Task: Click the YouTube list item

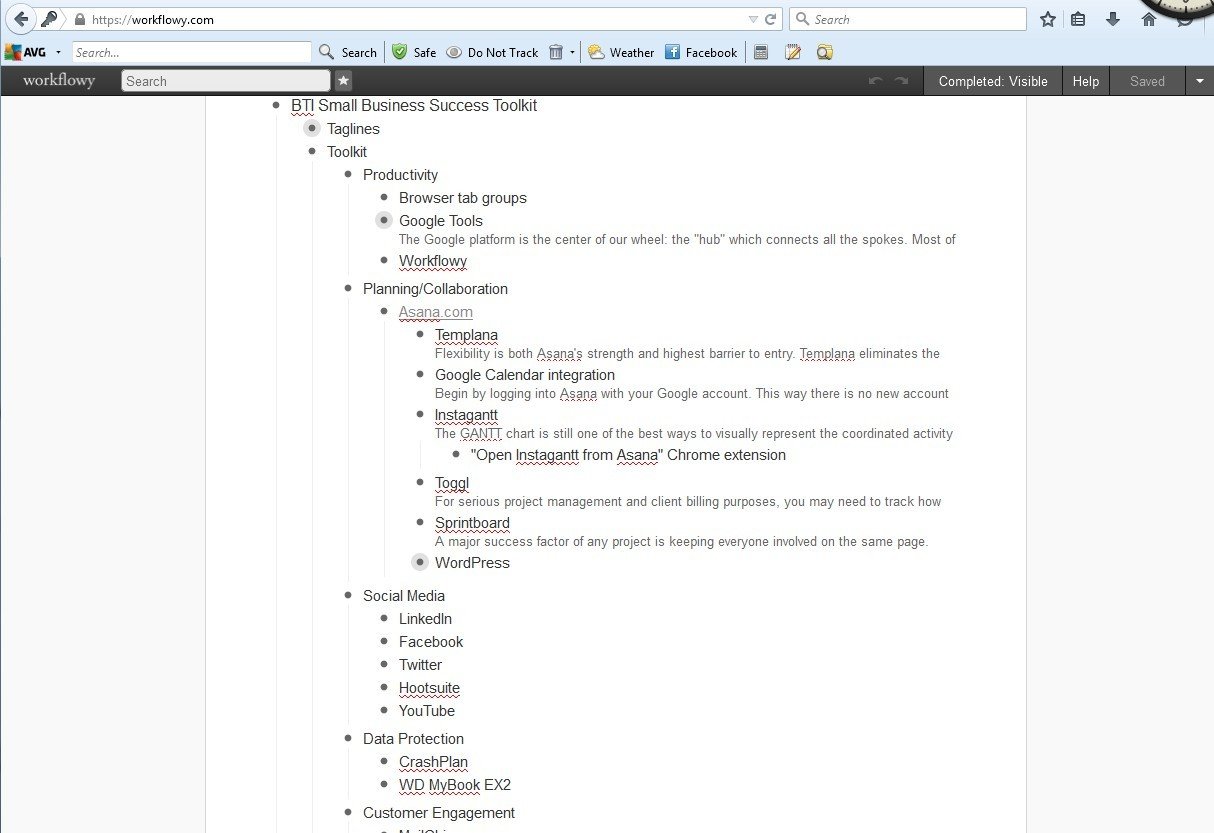Action: coord(427,711)
